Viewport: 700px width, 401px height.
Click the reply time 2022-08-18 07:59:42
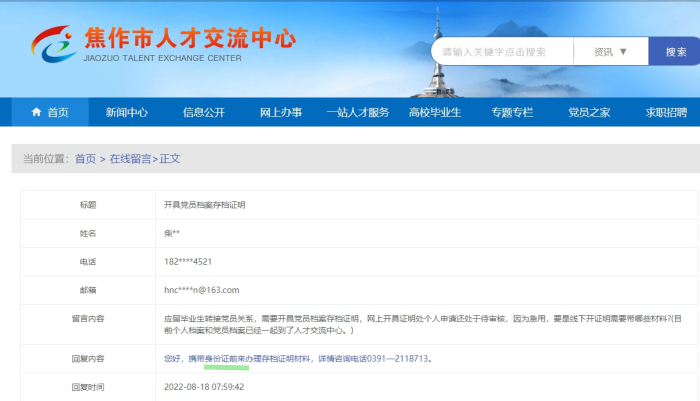tap(204, 387)
